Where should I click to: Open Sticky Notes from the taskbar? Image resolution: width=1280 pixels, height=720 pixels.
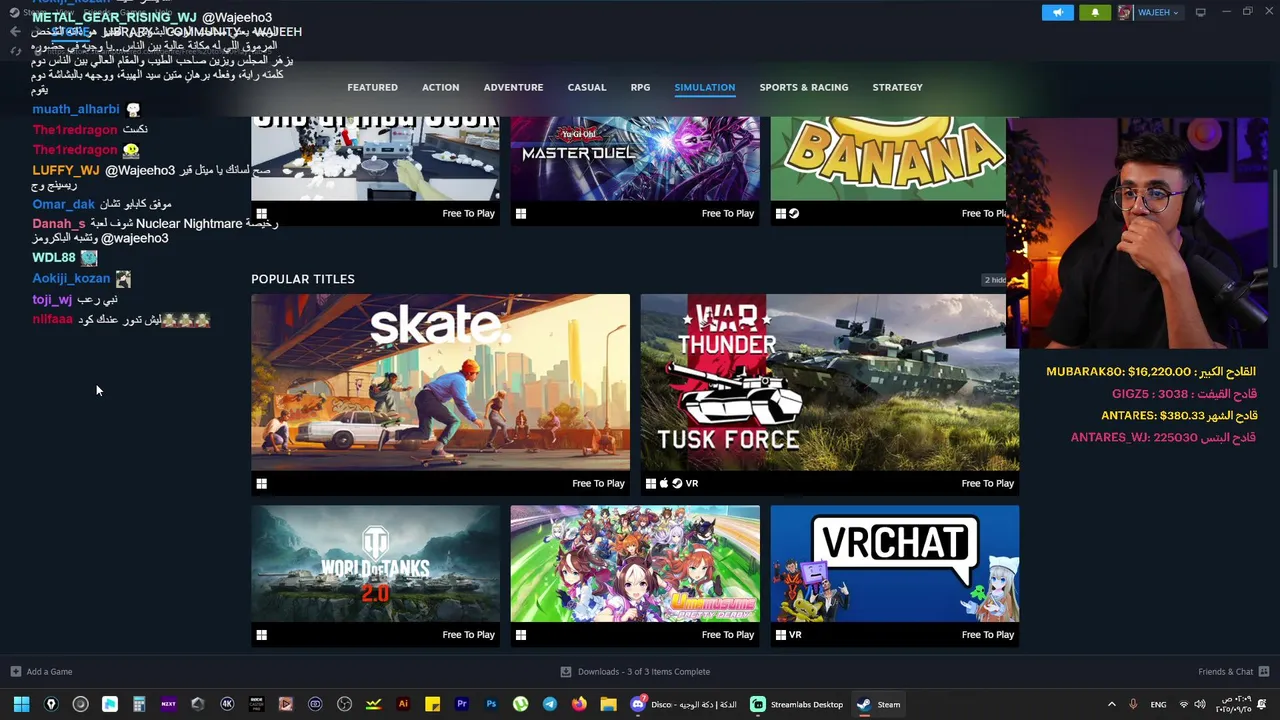click(432, 704)
